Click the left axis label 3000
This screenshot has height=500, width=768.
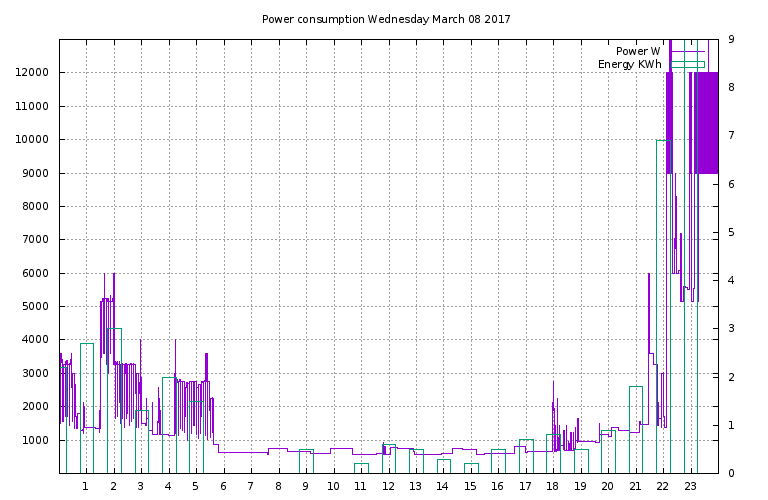tap(35, 373)
